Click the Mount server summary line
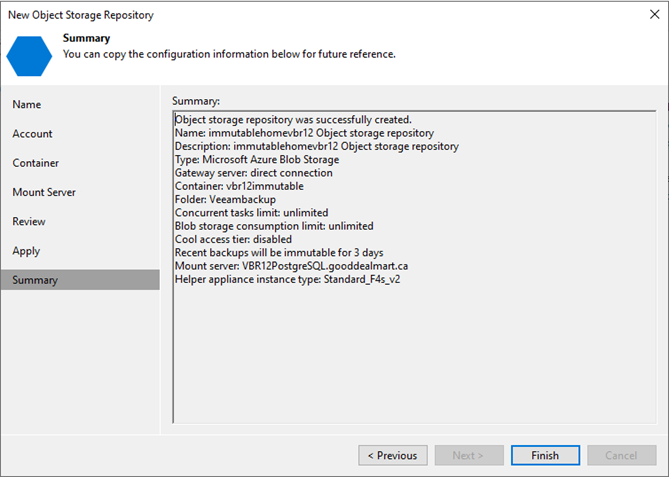This screenshot has width=669, height=477. (291, 266)
